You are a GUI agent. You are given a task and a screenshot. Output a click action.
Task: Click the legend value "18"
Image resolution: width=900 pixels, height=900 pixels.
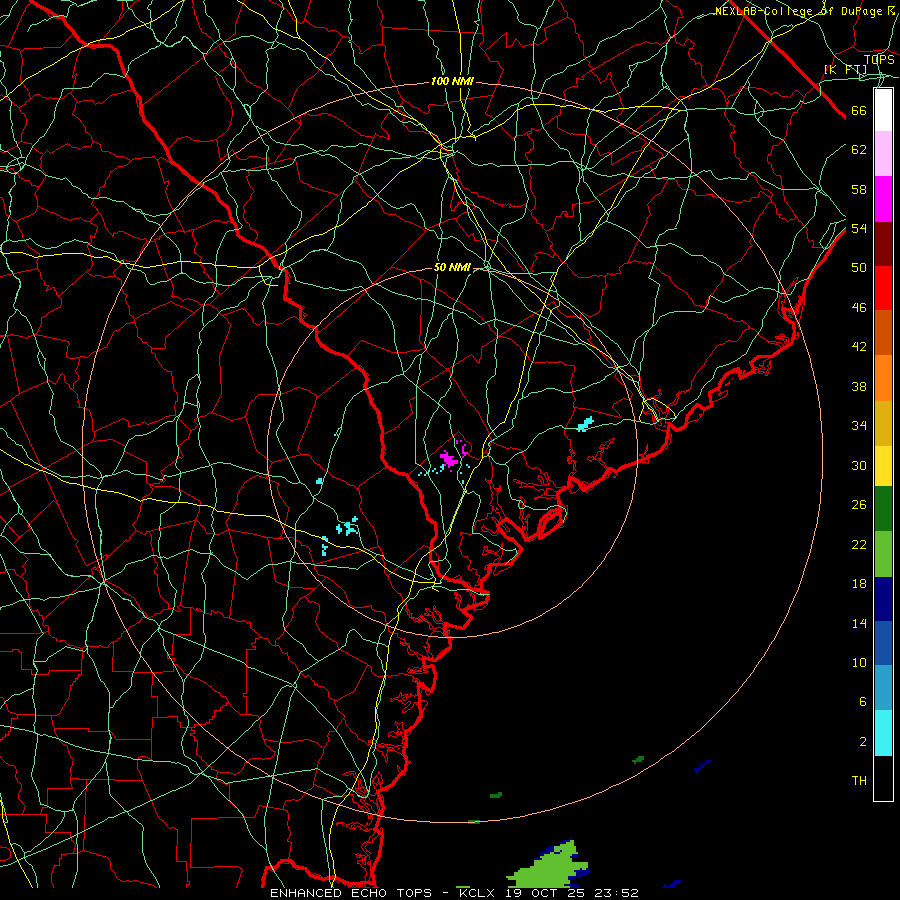click(859, 584)
